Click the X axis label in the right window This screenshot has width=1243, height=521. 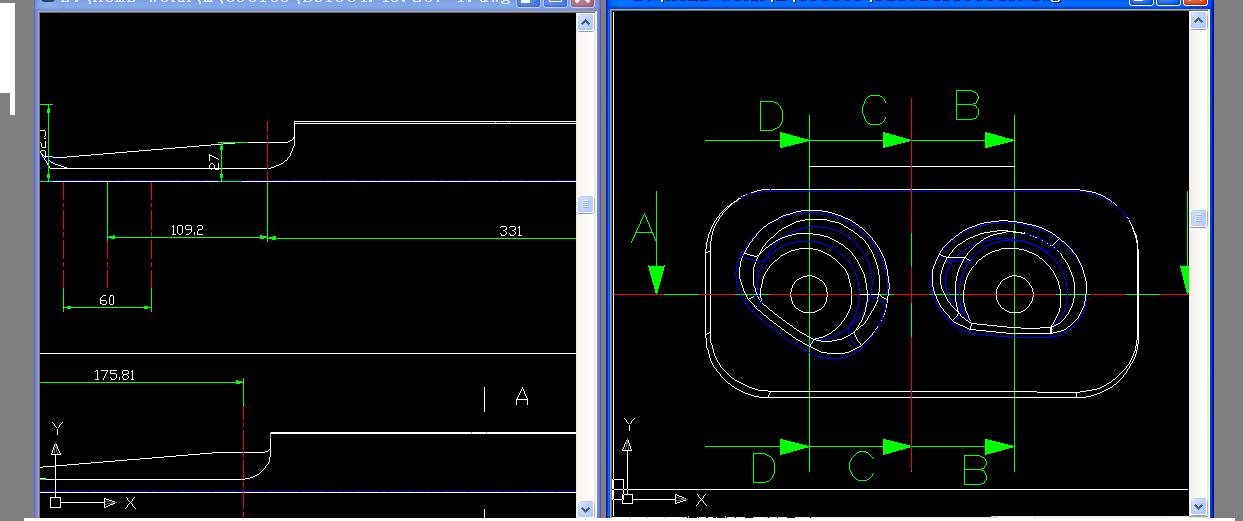click(701, 499)
